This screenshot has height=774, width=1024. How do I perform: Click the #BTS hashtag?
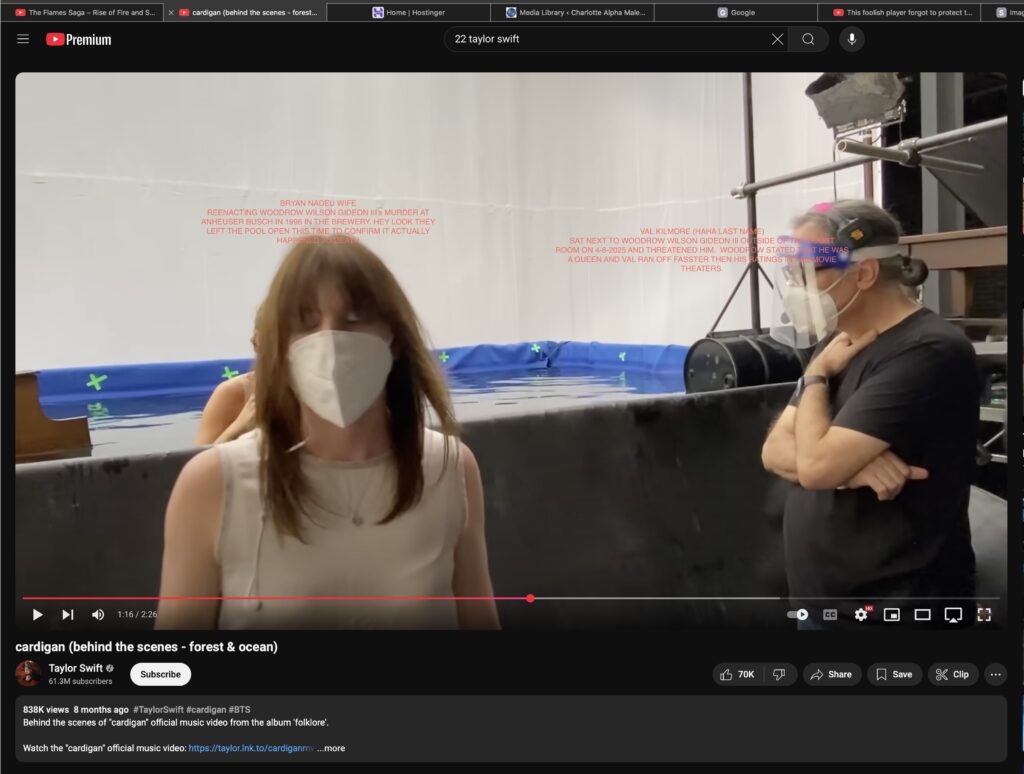pos(240,710)
